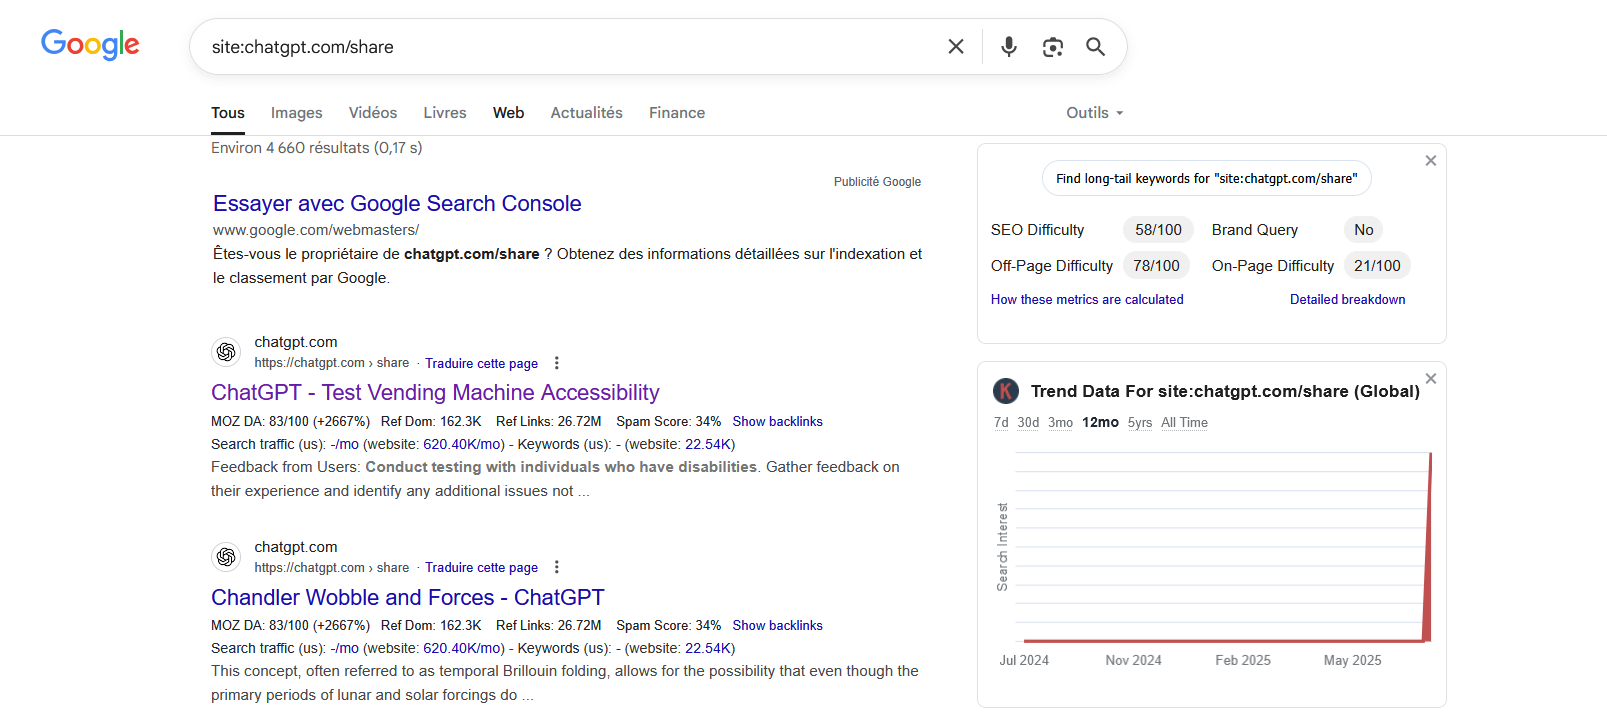Click Environ 4 660 résultats text
Image resolution: width=1607 pixels, height=720 pixels.
point(316,148)
